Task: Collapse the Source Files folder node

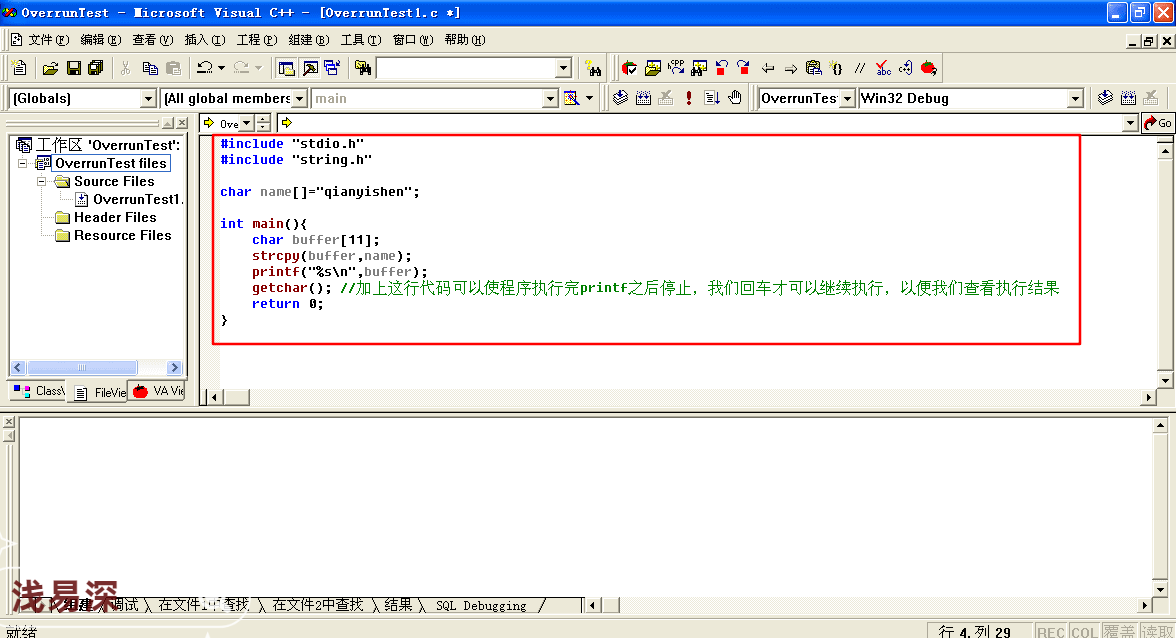Action: pyautogui.click(x=41, y=181)
